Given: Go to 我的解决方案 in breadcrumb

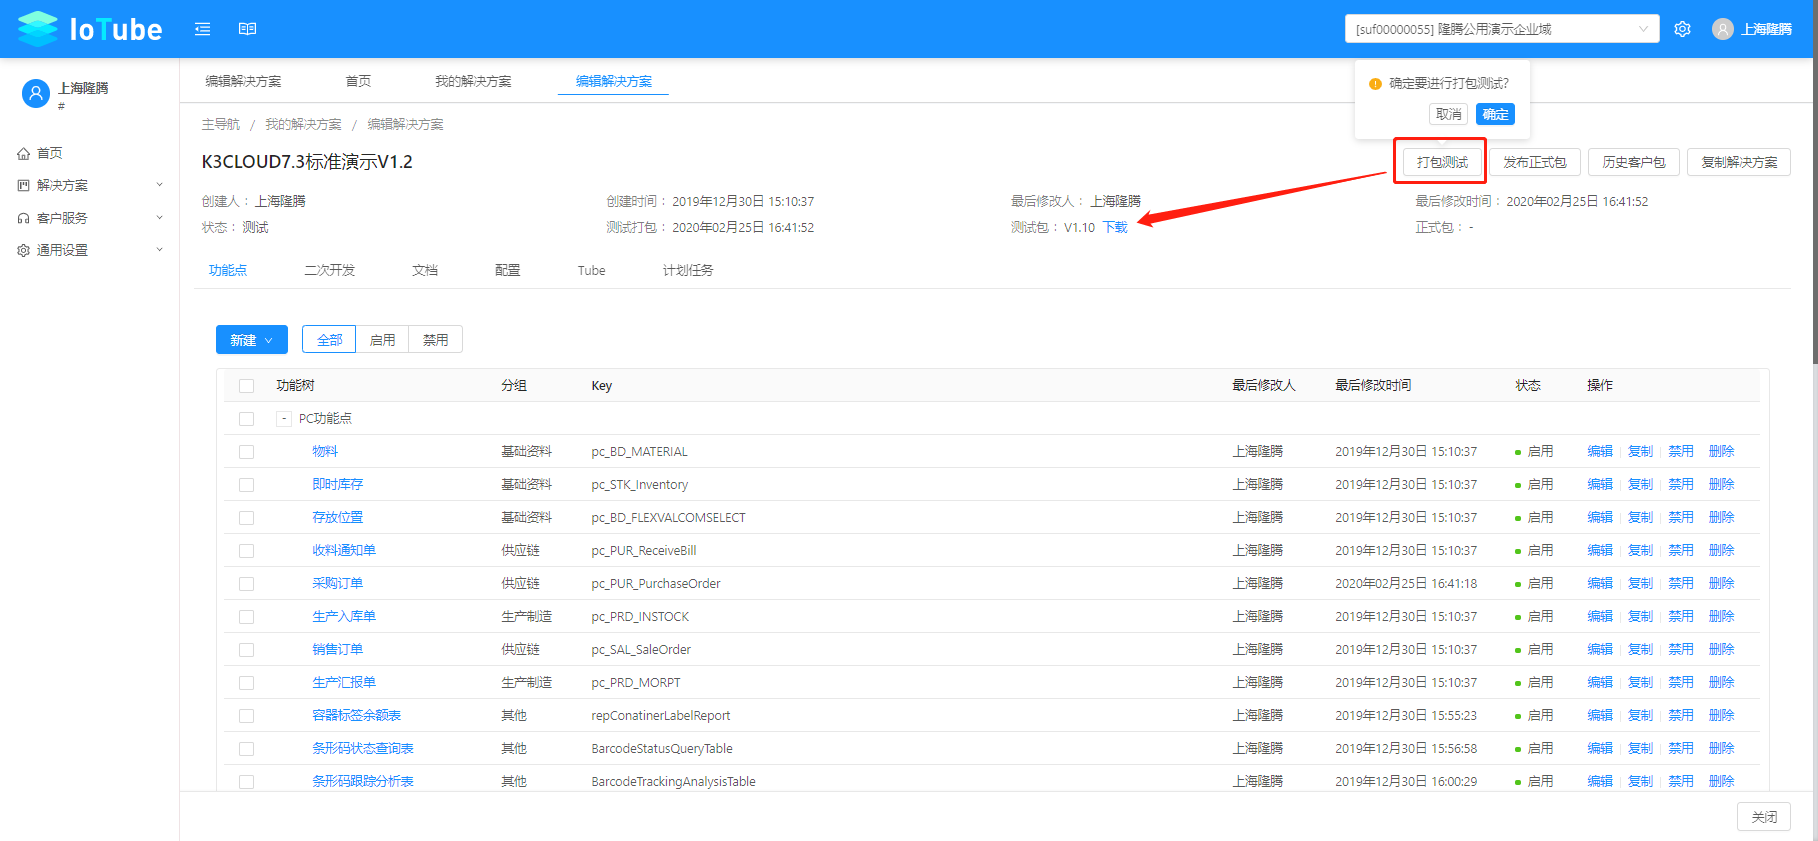Looking at the screenshot, I should pos(303,124).
